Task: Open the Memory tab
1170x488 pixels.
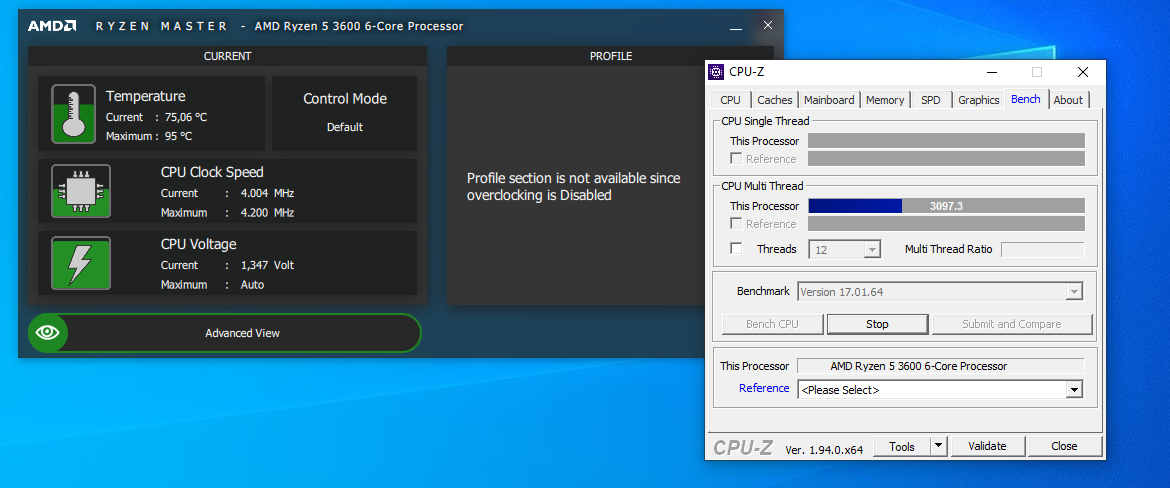Action: pos(885,100)
